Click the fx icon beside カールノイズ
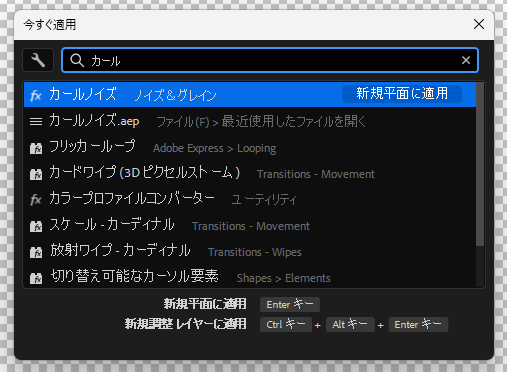 [36, 96]
